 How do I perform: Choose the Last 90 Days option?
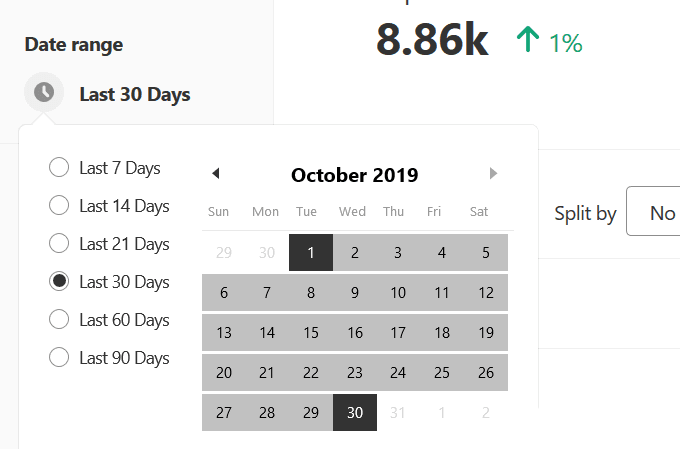(x=59, y=358)
